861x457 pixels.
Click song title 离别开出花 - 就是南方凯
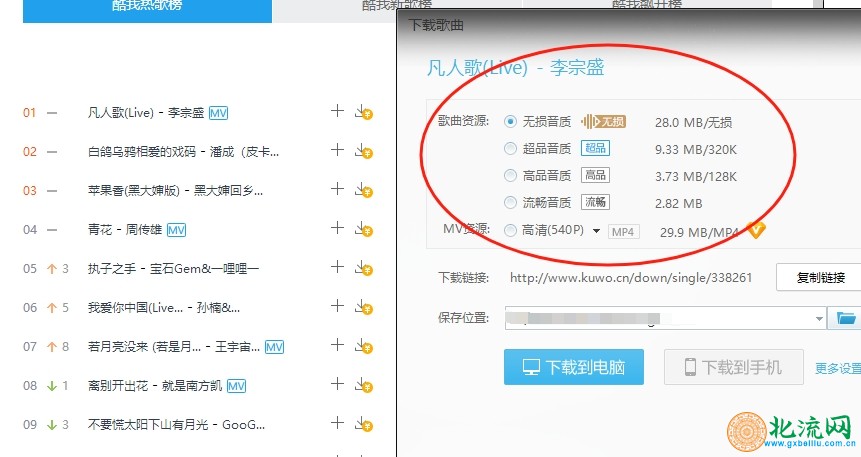pyautogui.click(x=155, y=386)
